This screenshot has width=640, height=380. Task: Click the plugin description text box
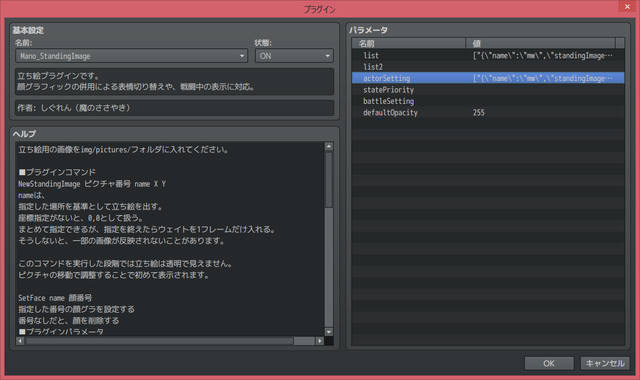click(175, 82)
